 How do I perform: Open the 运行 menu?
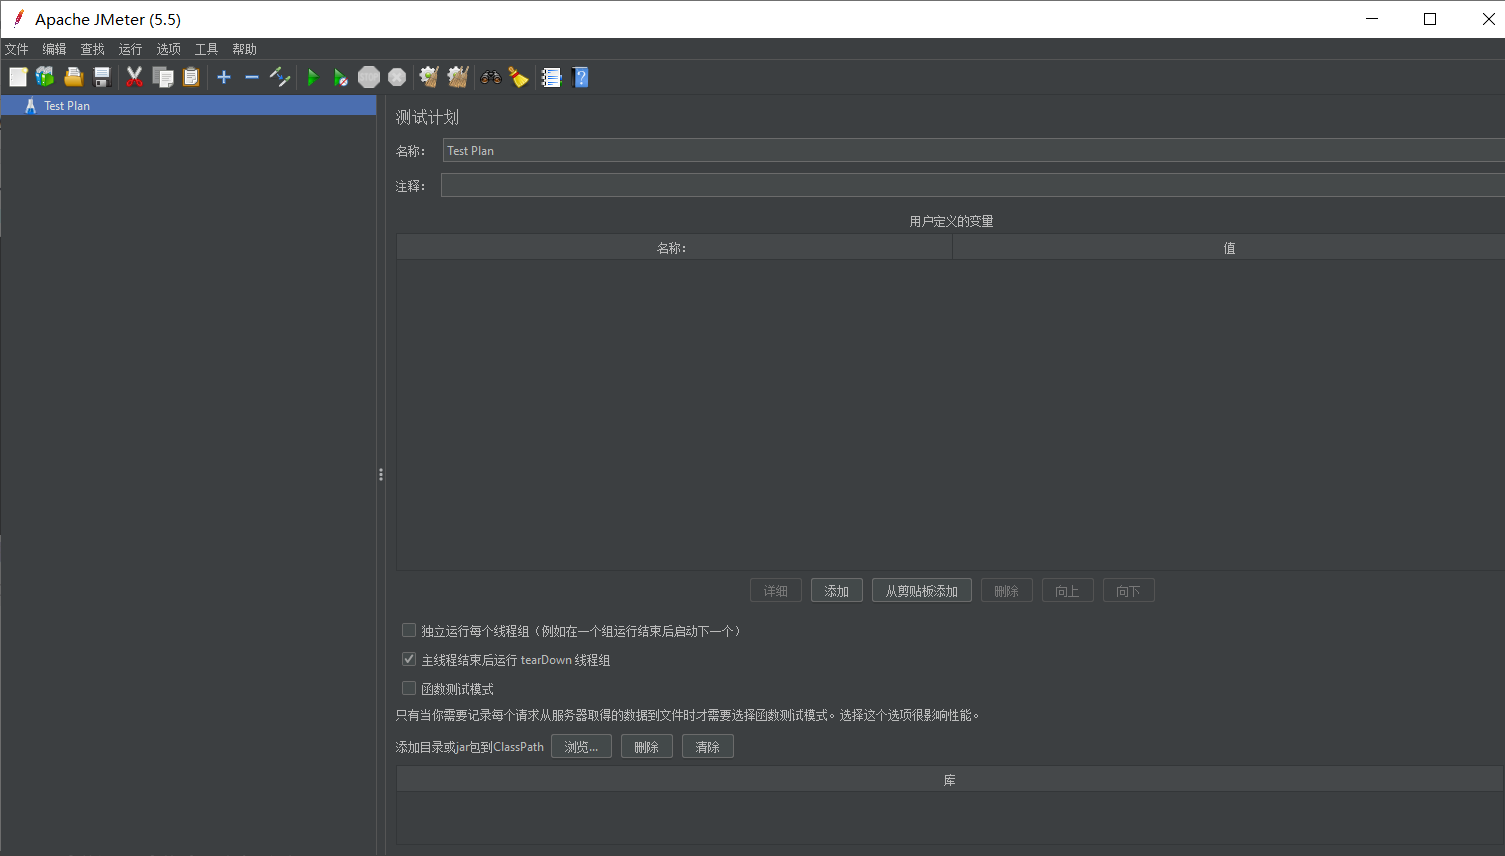(130, 49)
